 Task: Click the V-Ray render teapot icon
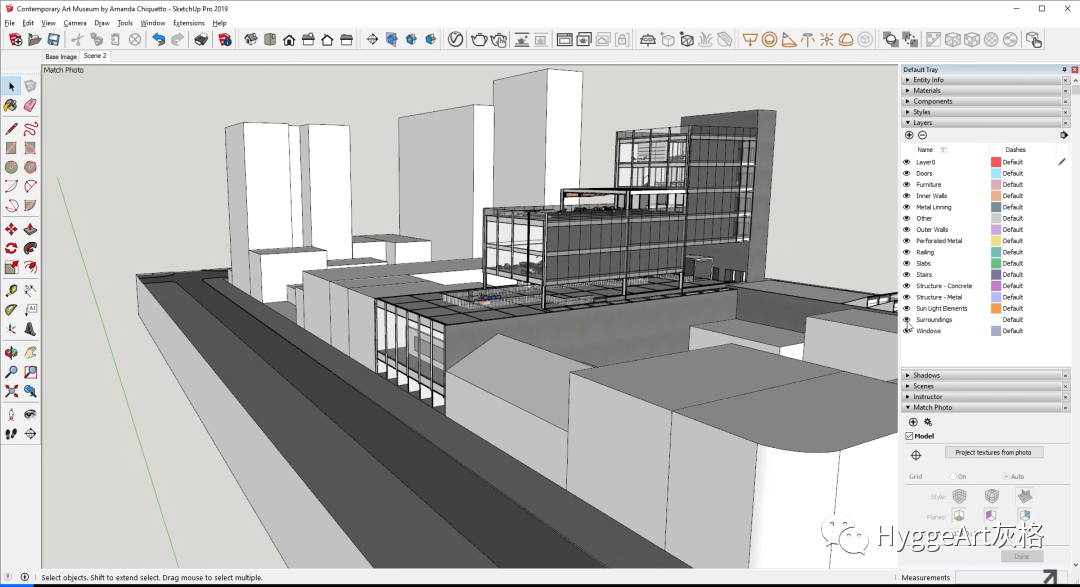479,40
